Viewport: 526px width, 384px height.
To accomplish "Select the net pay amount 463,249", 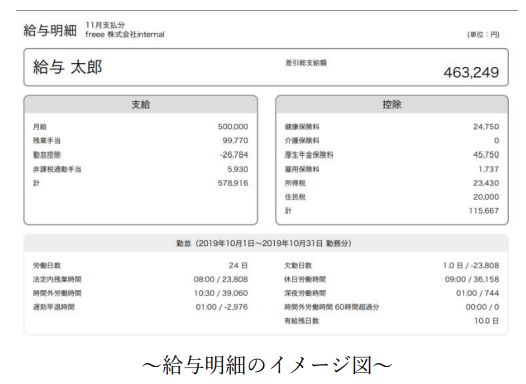I will [x=471, y=72].
